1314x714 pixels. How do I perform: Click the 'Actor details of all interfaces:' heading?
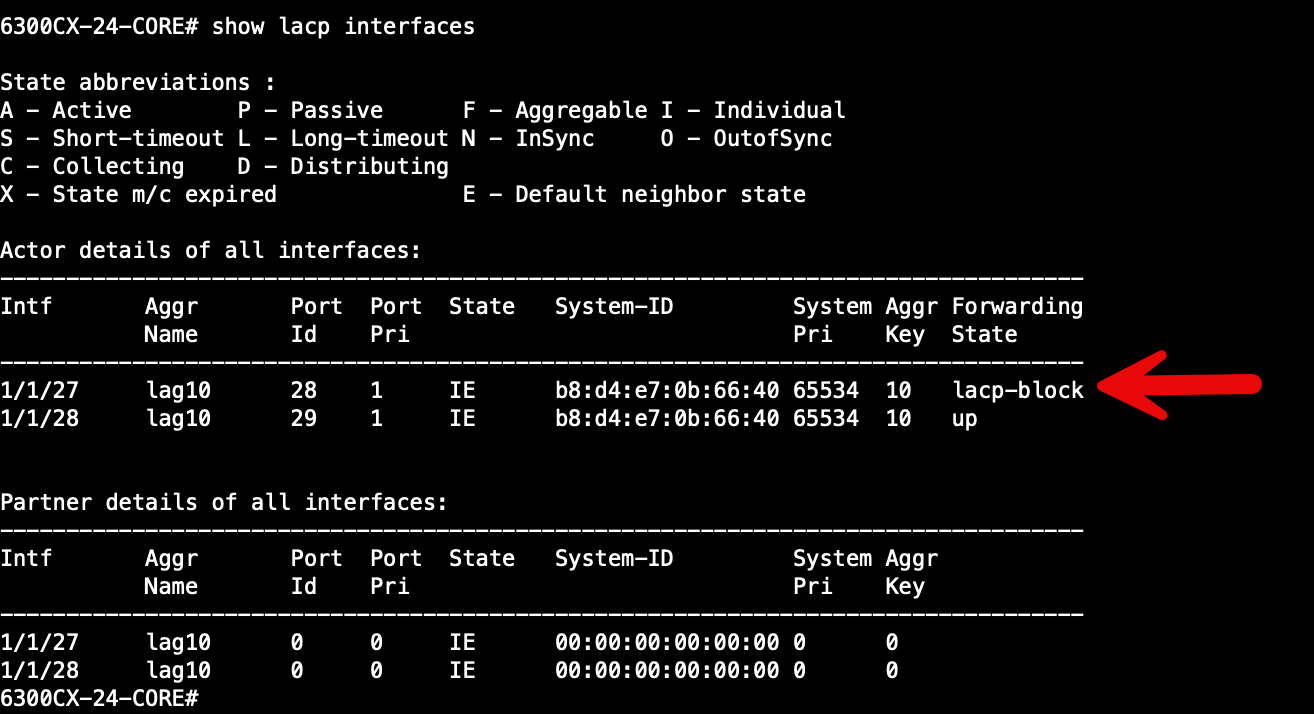click(211, 250)
